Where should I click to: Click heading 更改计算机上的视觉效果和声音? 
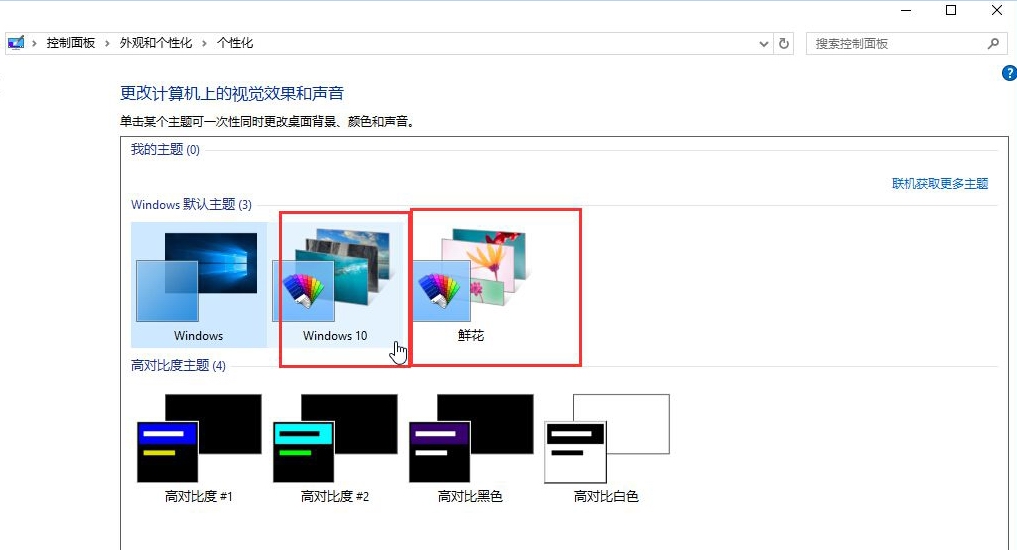232,93
